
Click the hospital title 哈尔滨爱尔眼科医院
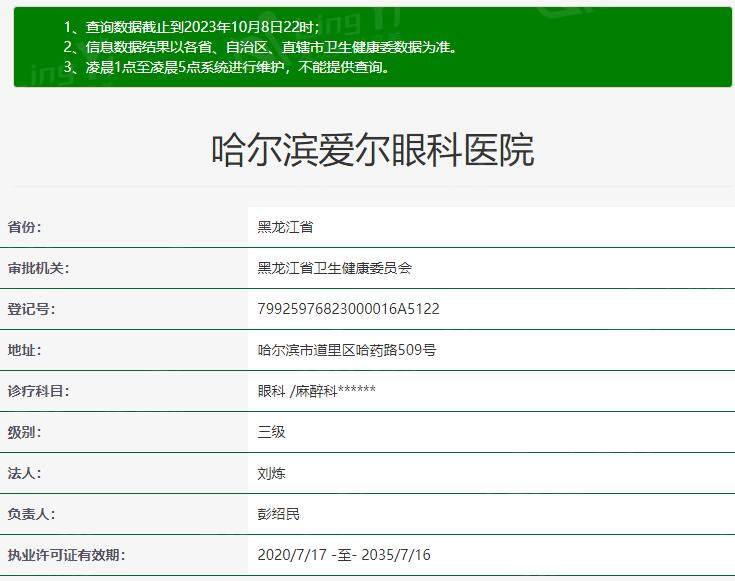click(373, 150)
